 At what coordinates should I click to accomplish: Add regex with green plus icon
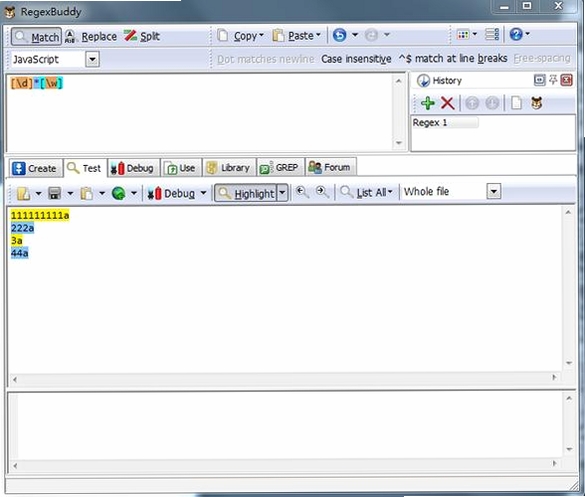pos(428,103)
